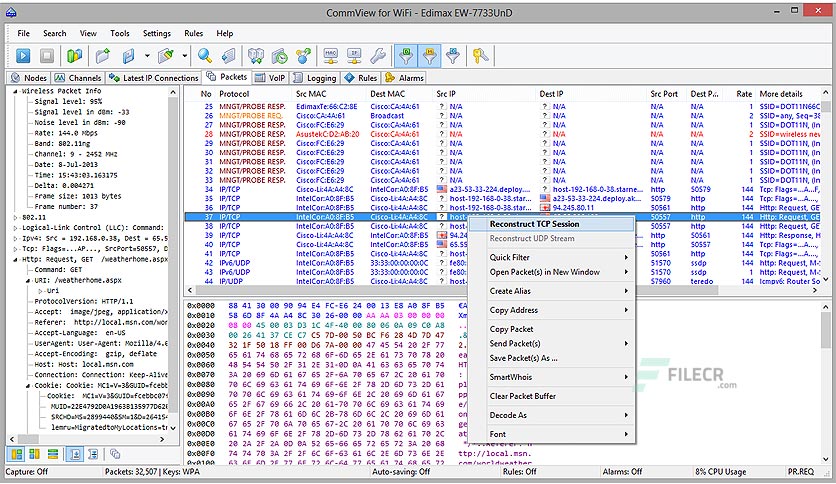Open the File menu
Image resolution: width=836 pixels, height=484 pixels.
point(23,33)
